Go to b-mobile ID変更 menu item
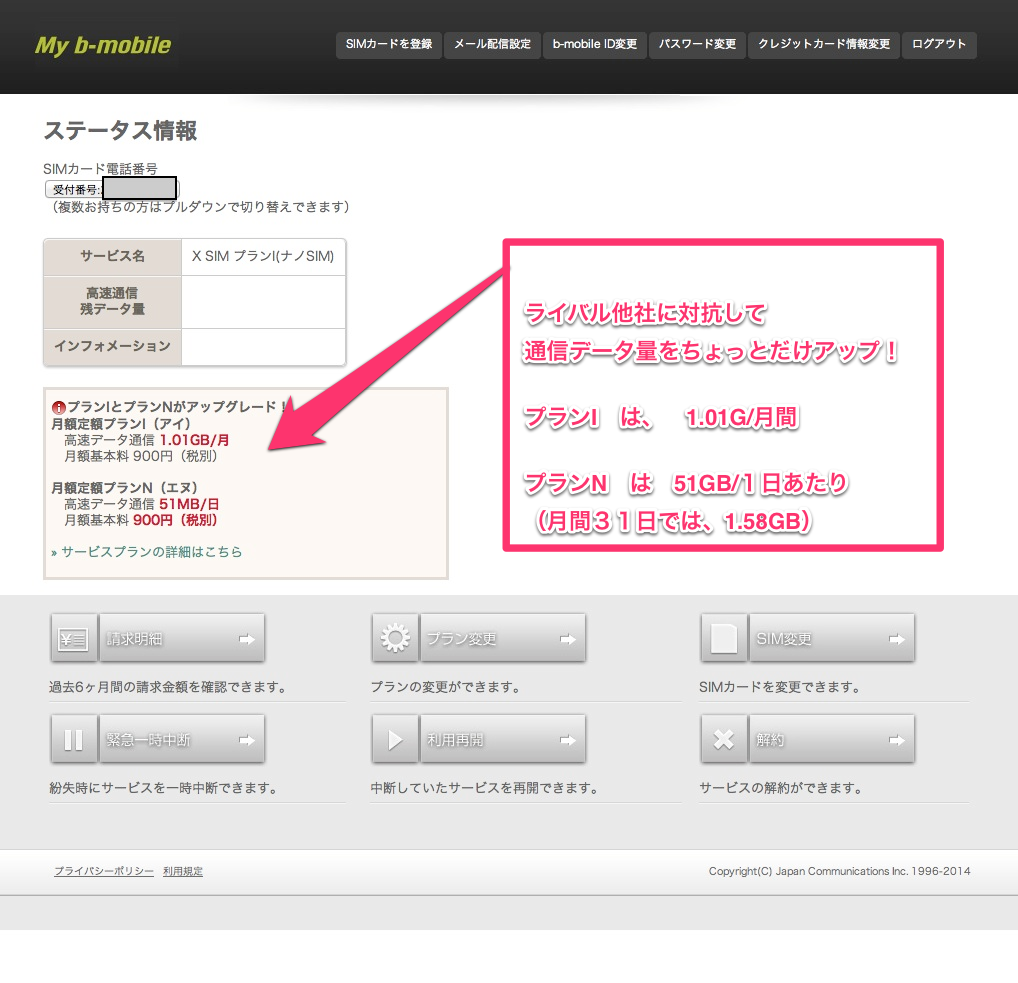The image size is (1018, 983). (595, 45)
